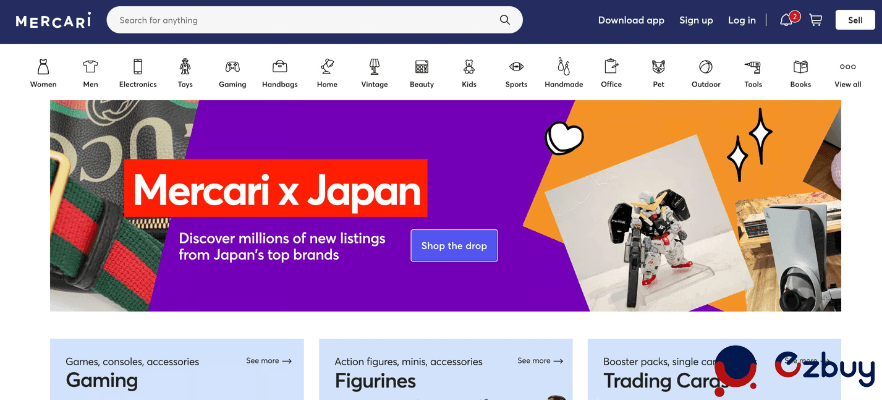This screenshot has height=400, width=882.
Task: Select the Gaming controller icon
Action: [x=232, y=67]
